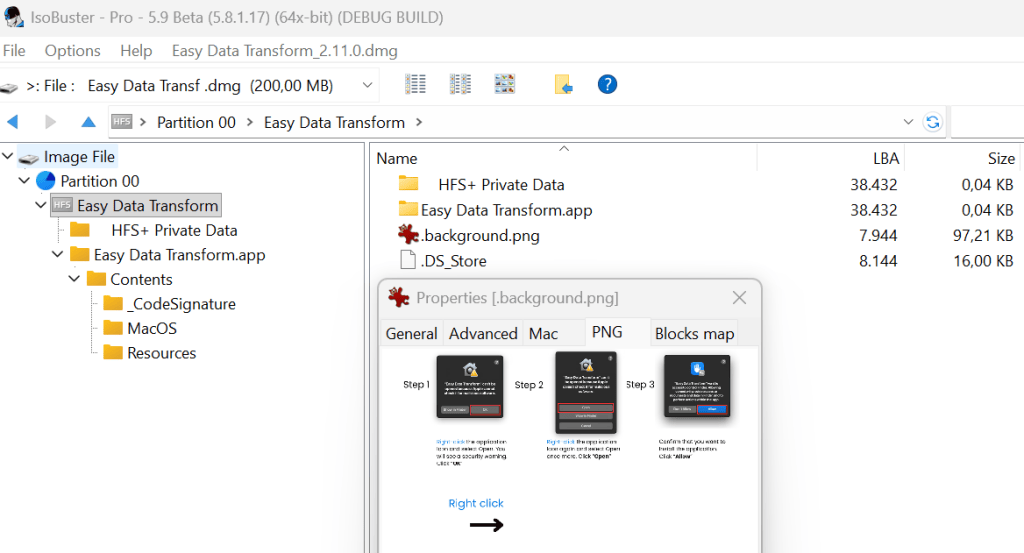Select Partition 00 in the breadcrumb path

point(196,123)
